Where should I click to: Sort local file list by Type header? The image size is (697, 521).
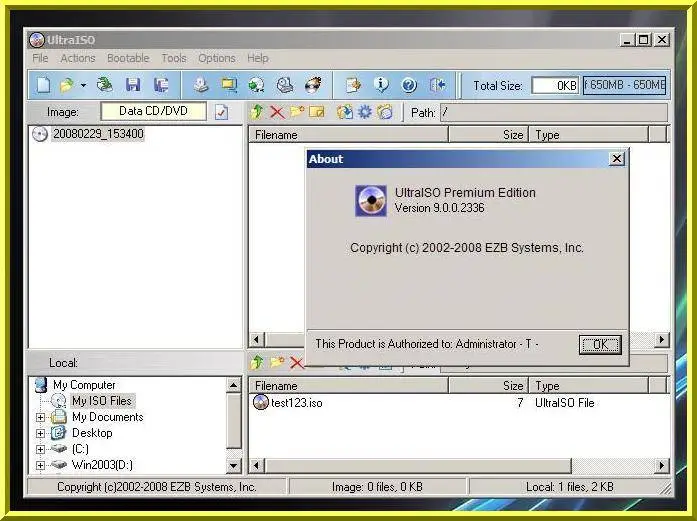click(x=589, y=385)
